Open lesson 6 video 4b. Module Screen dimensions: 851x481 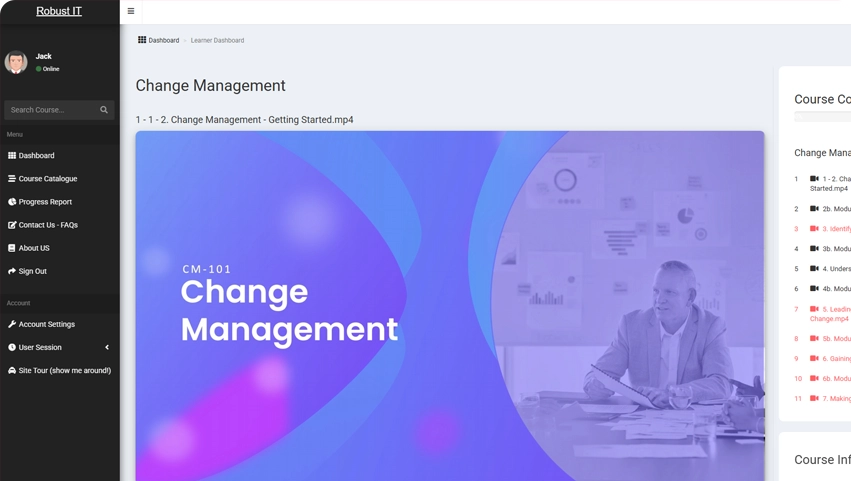[836, 289]
